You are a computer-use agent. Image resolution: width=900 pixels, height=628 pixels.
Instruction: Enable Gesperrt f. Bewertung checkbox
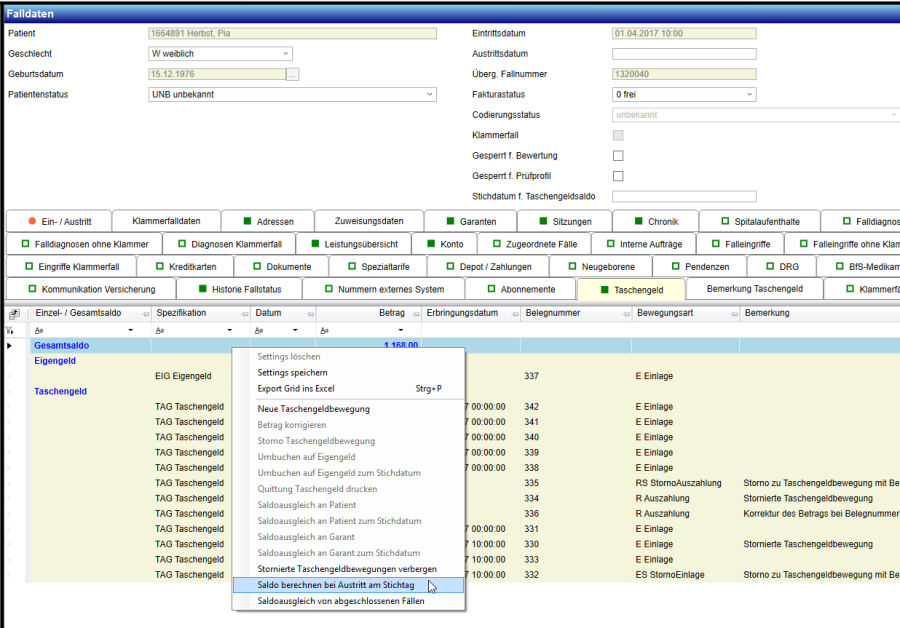click(618, 156)
